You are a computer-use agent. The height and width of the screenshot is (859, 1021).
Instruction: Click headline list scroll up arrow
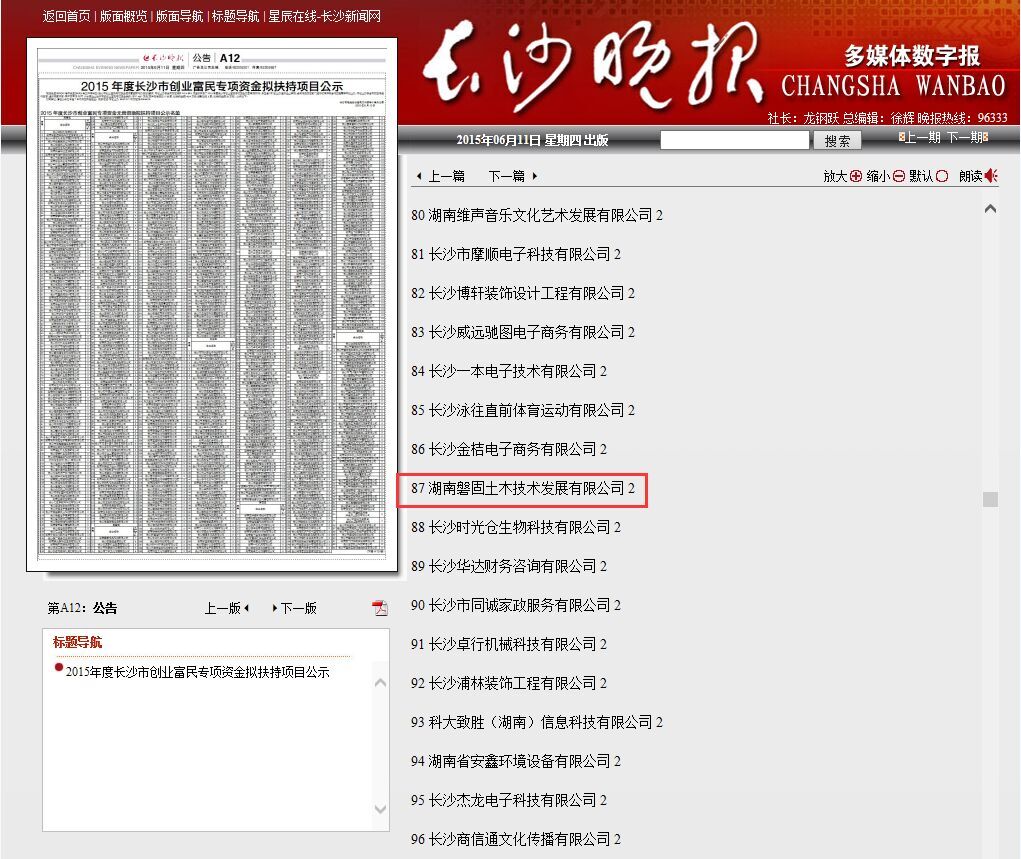click(380, 683)
